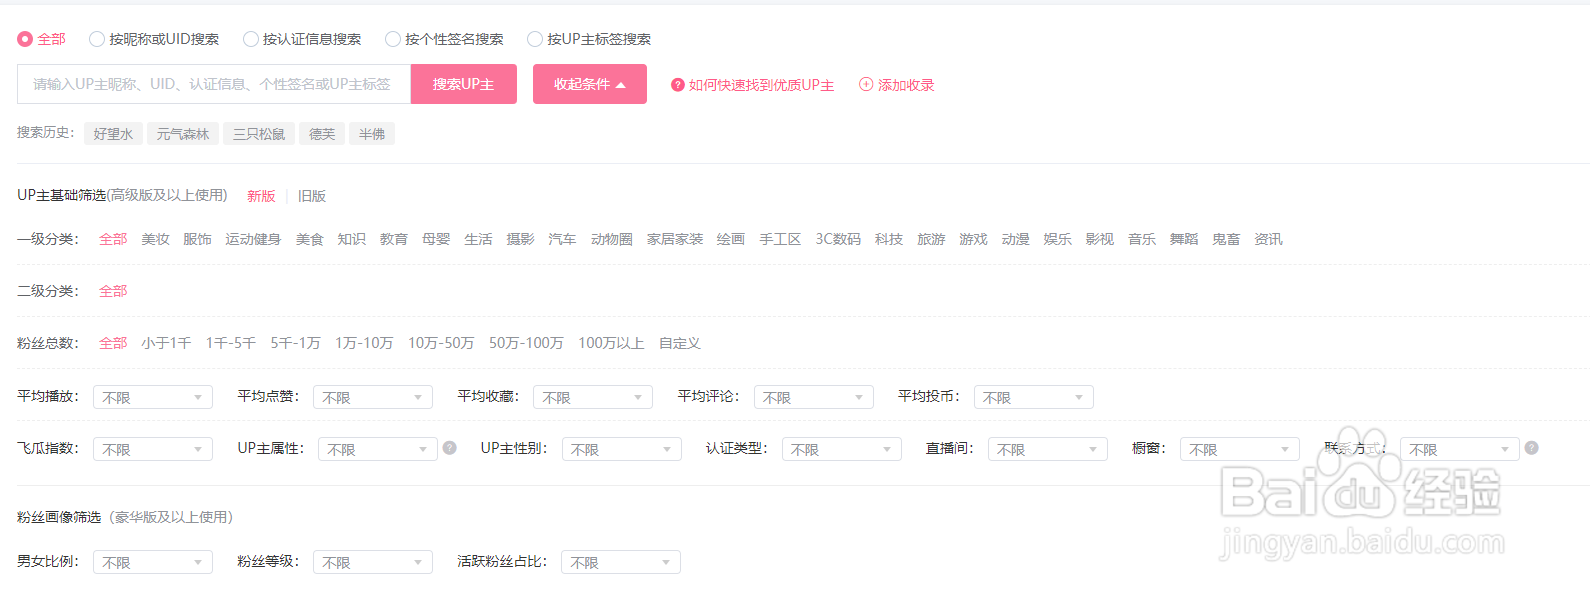Open the 平均点赞 dropdown
Viewport: 1590px width, 596px height.
click(x=373, y=397)
